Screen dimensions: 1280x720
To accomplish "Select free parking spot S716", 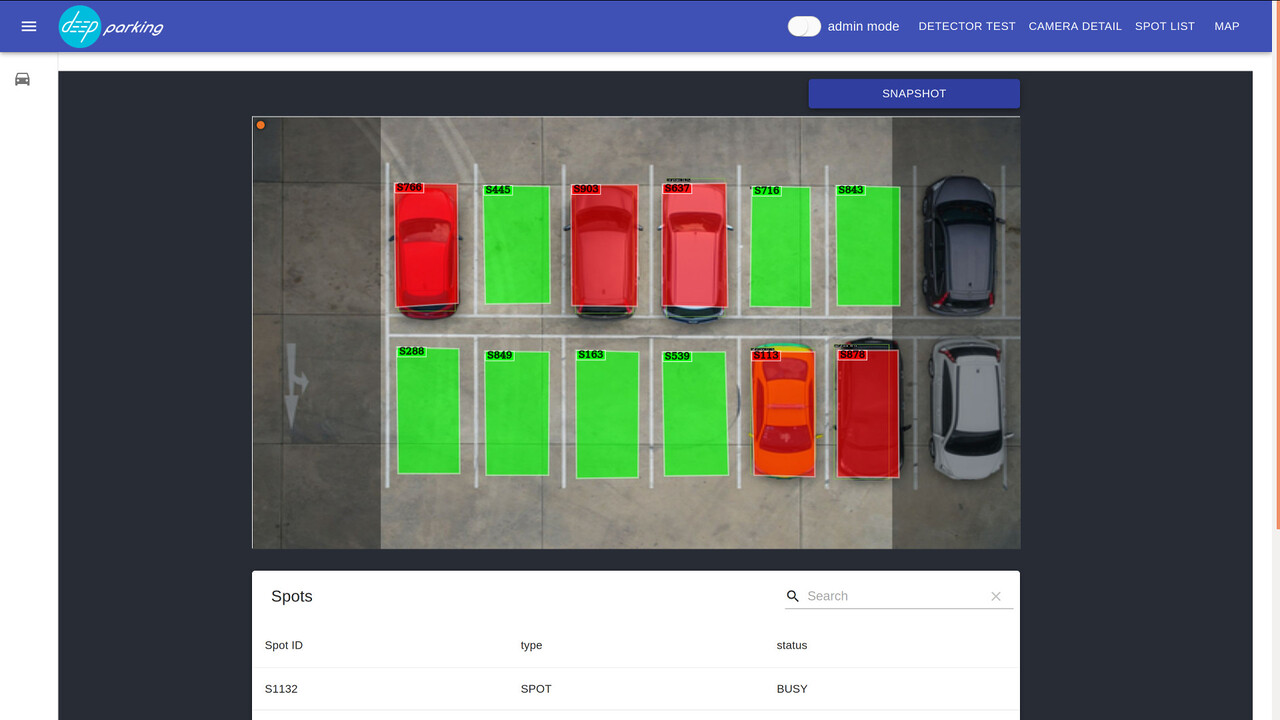I will (x=780, y=246).
